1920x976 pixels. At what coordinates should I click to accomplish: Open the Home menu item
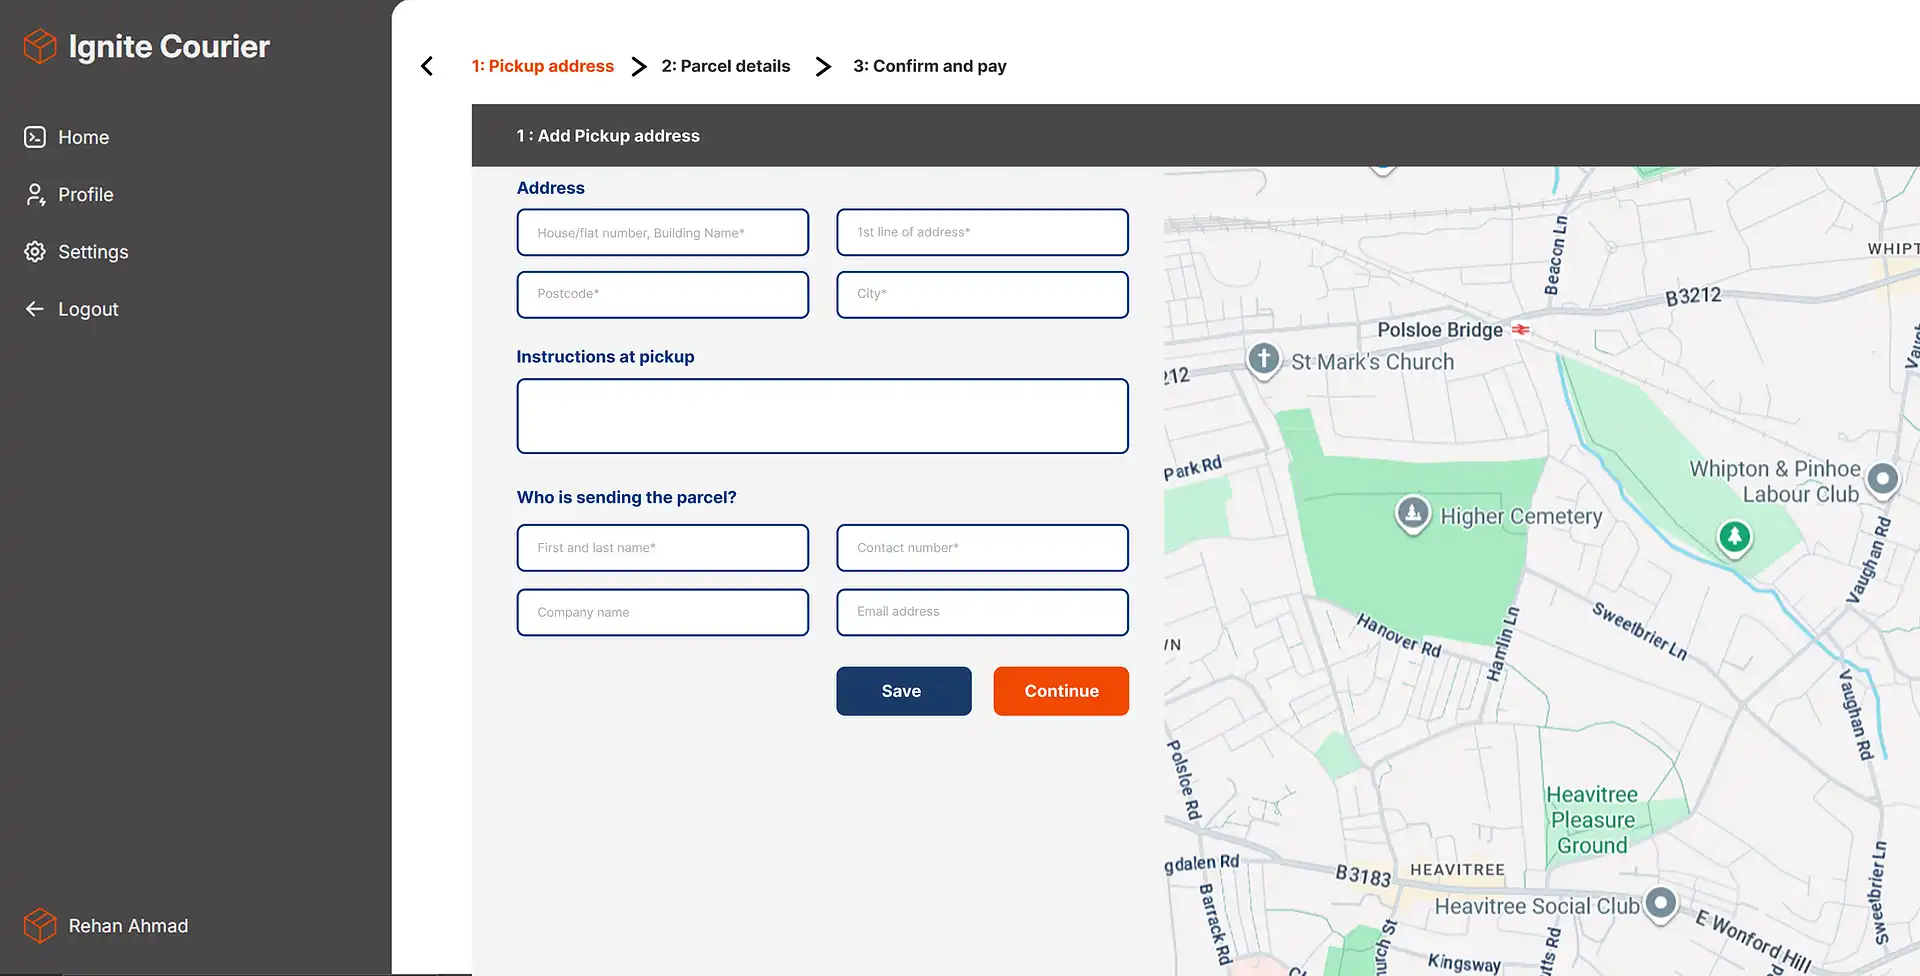click(x=66, y=137)
